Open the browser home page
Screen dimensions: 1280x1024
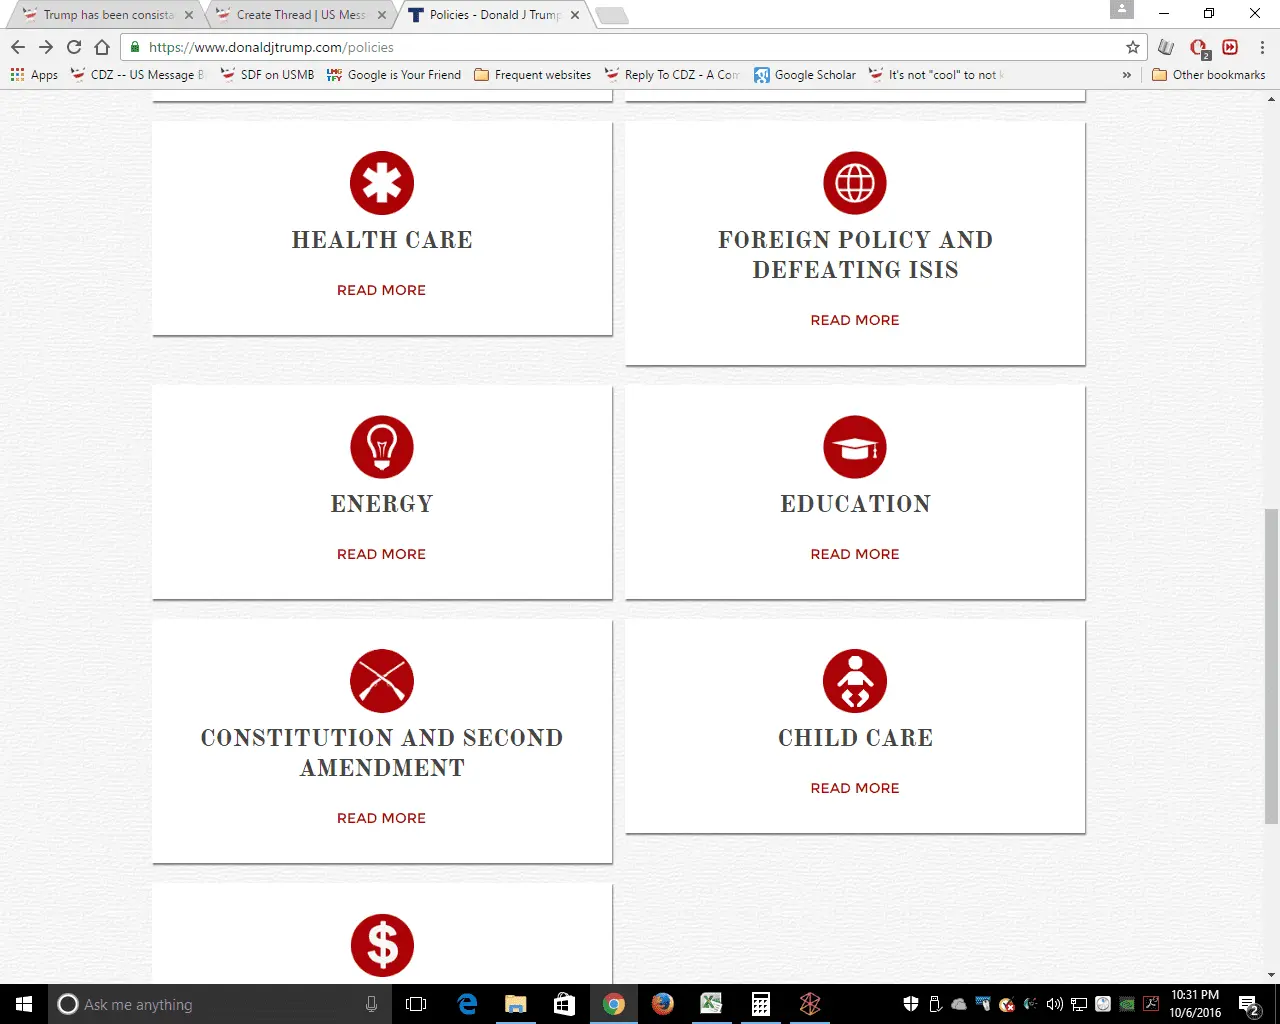point(102,47)
